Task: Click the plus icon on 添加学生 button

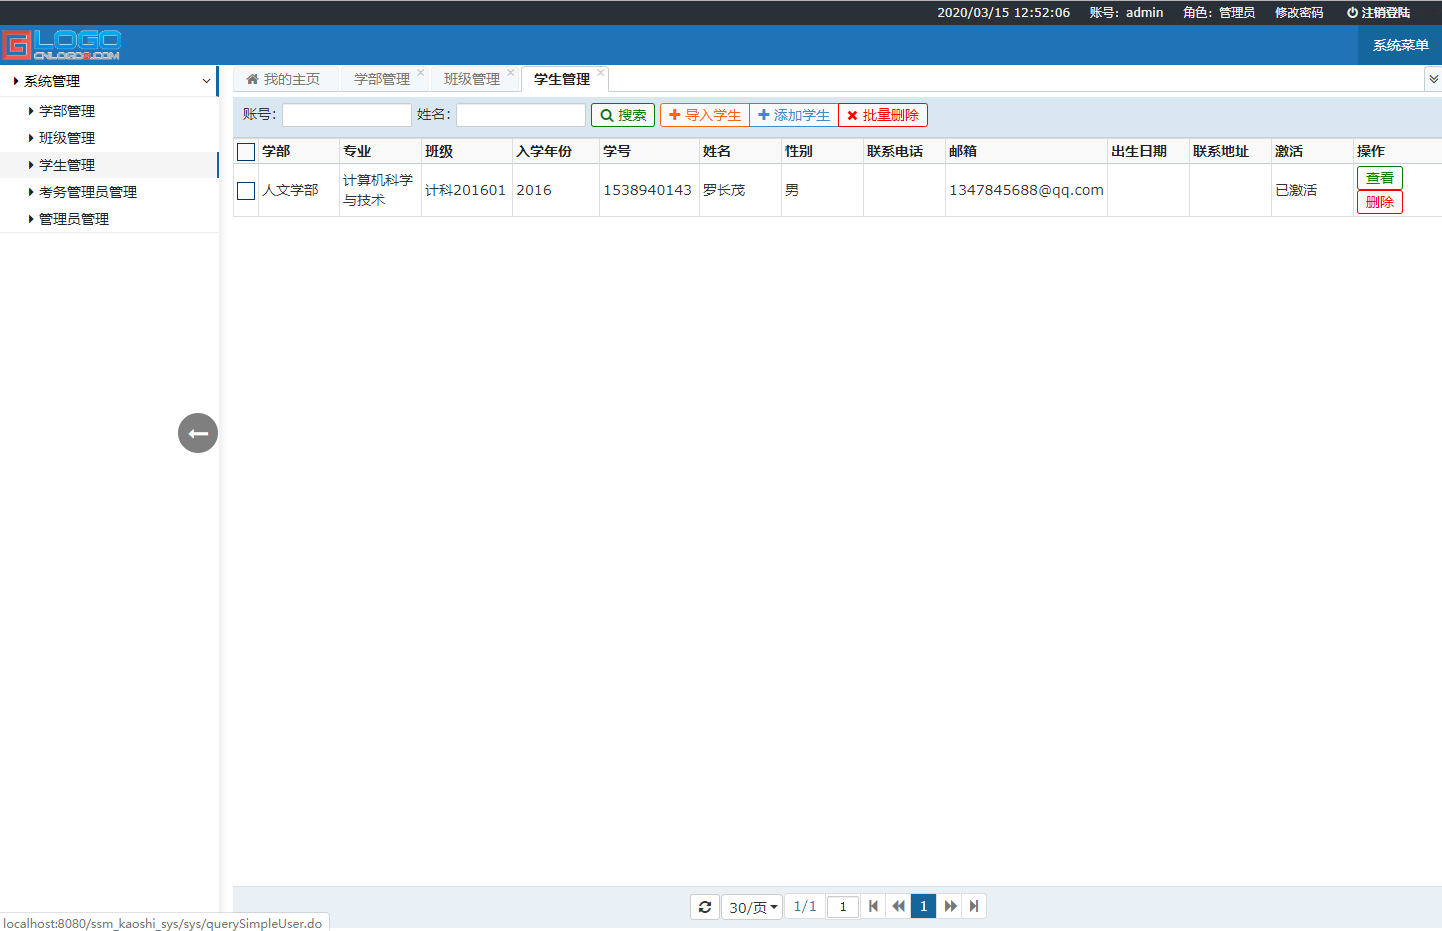Action: click(x=762, y=115)
